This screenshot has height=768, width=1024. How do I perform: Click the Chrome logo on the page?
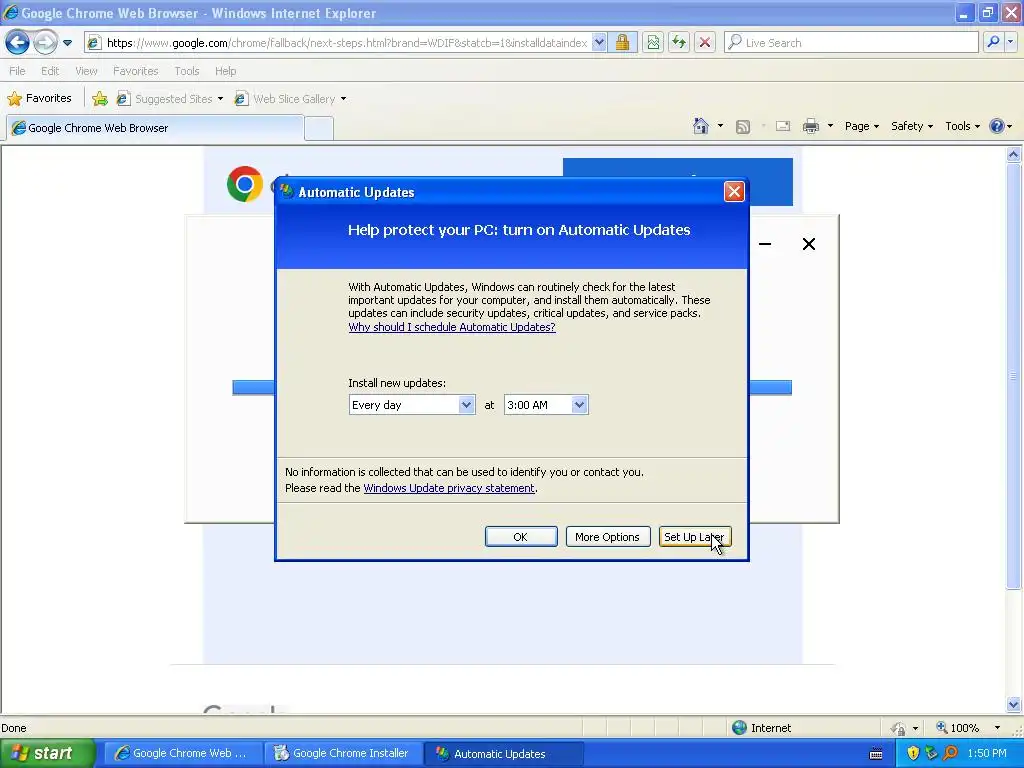pyautogui.click(x=245, y=184)
